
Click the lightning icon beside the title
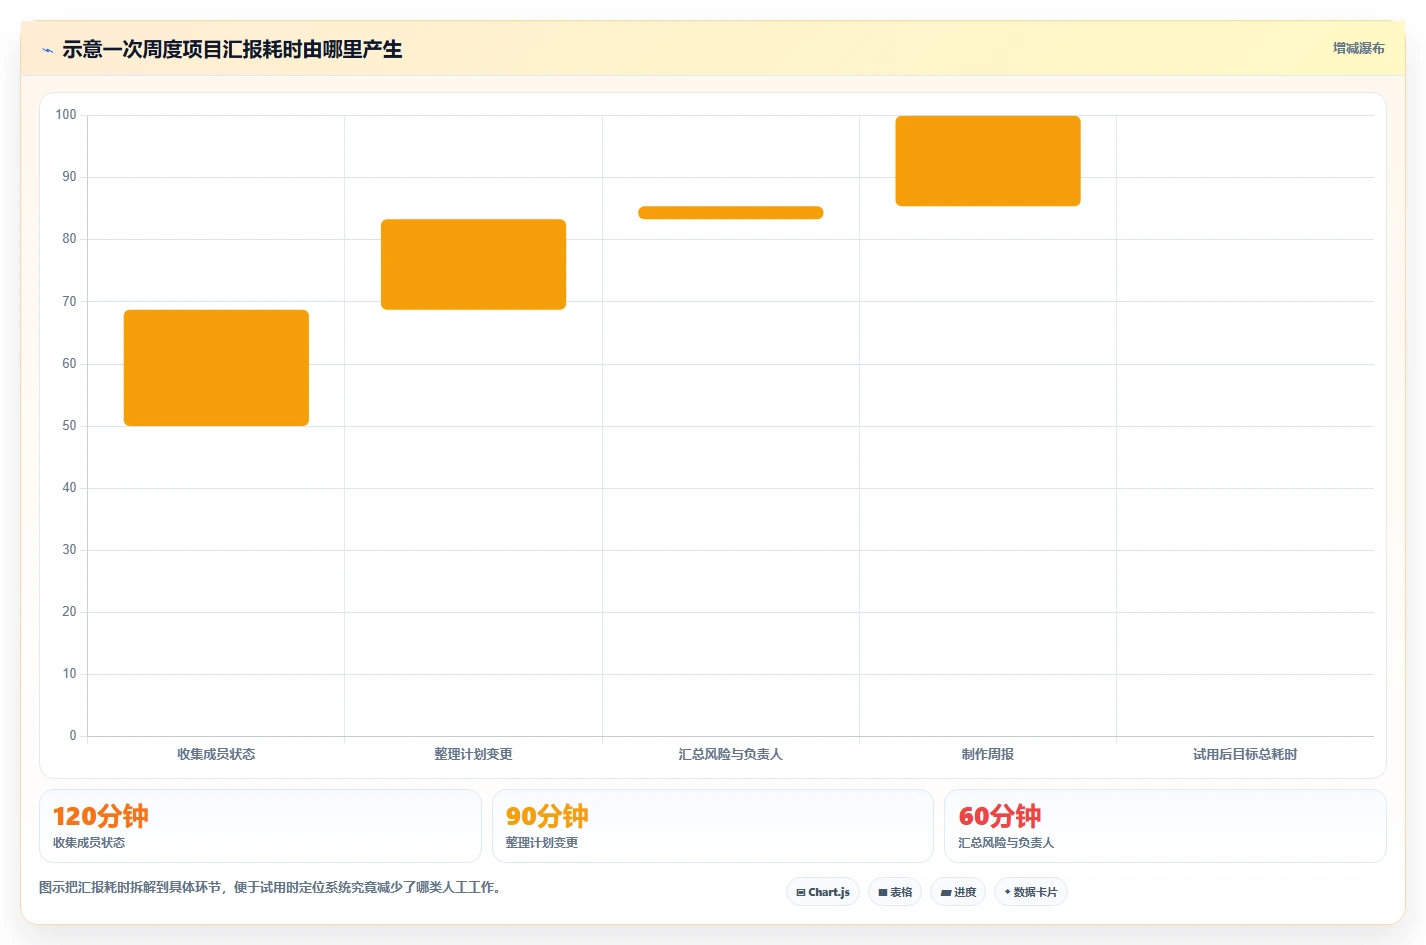click(x=47, y=50)
